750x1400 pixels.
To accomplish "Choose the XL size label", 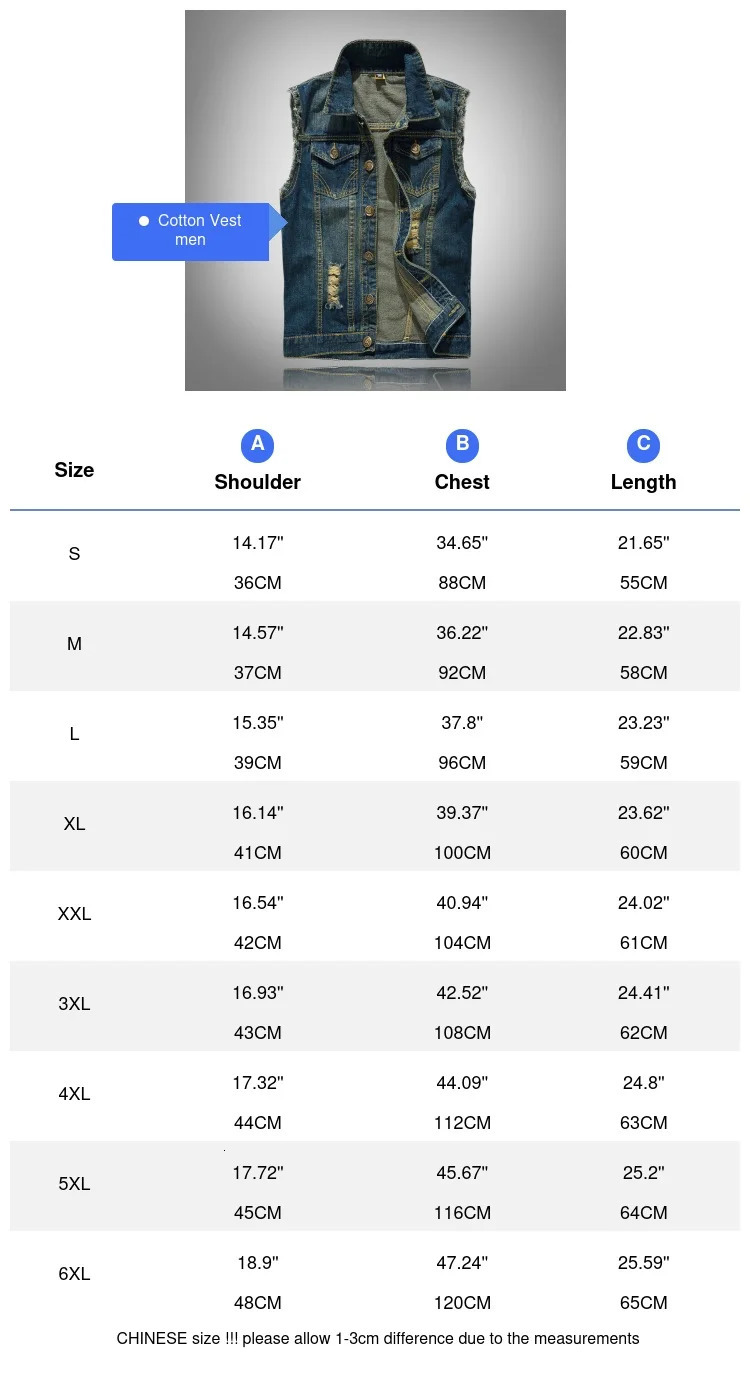I will coord(74,824).
